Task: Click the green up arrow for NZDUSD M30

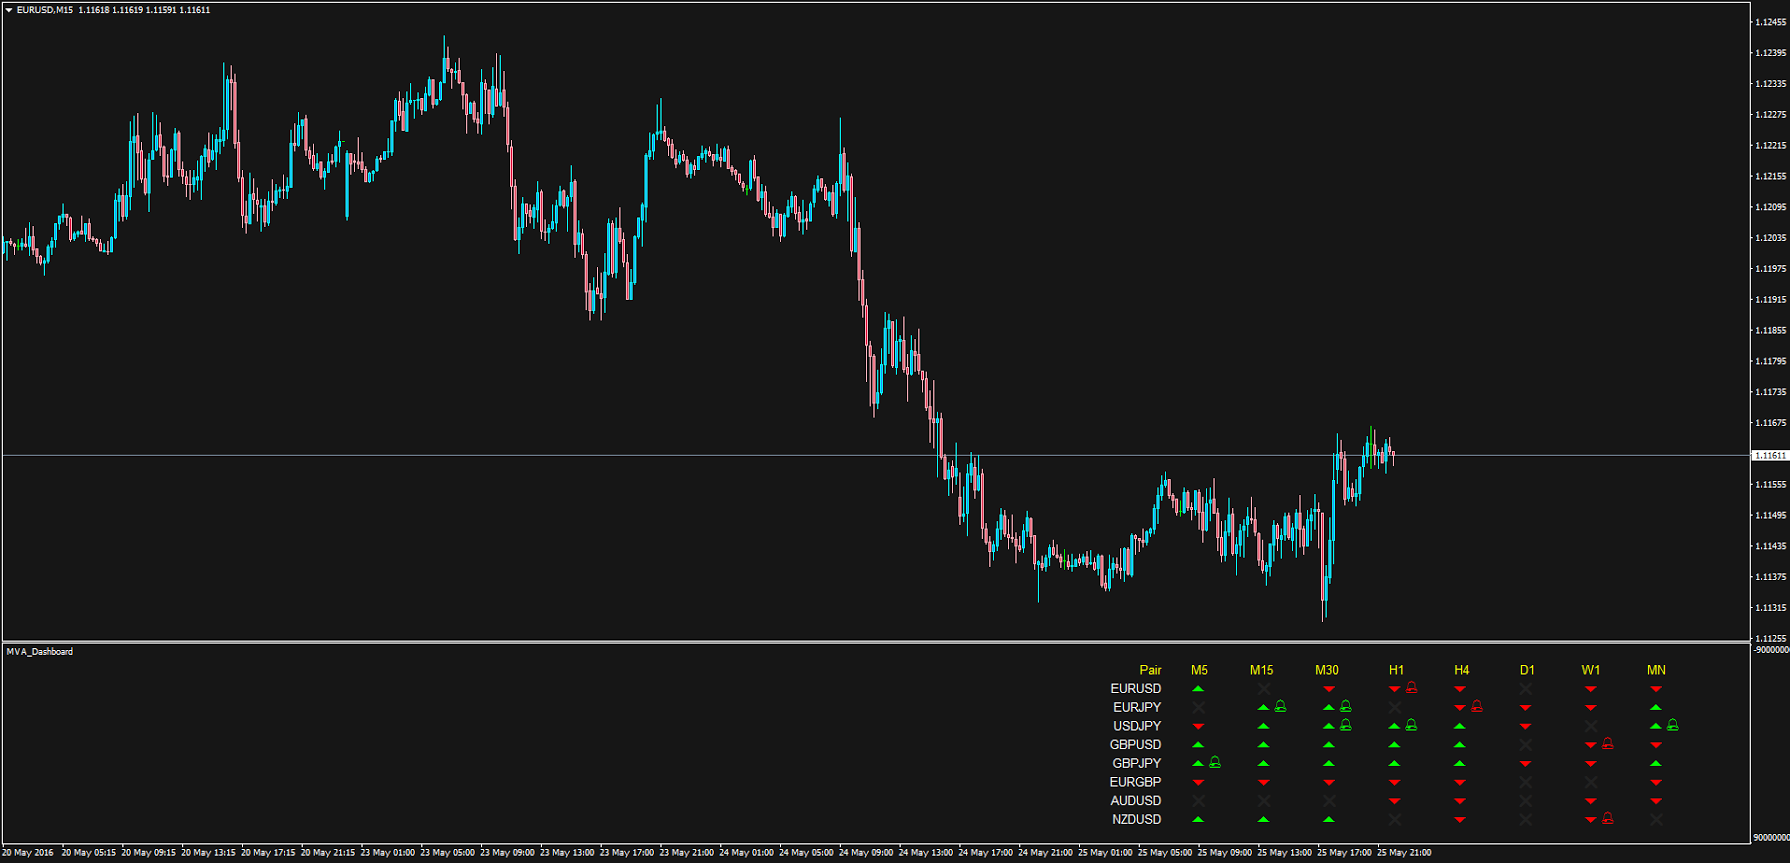Action: point(1329,819)
